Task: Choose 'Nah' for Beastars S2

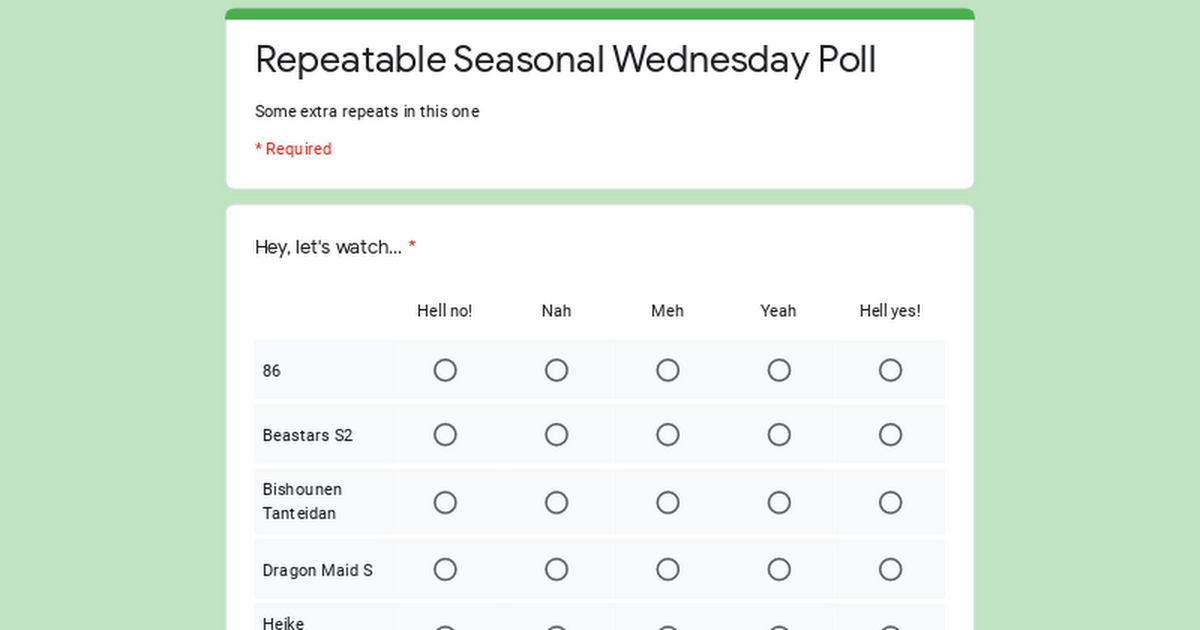Action: pyautogui.click(x=556, y=435)
